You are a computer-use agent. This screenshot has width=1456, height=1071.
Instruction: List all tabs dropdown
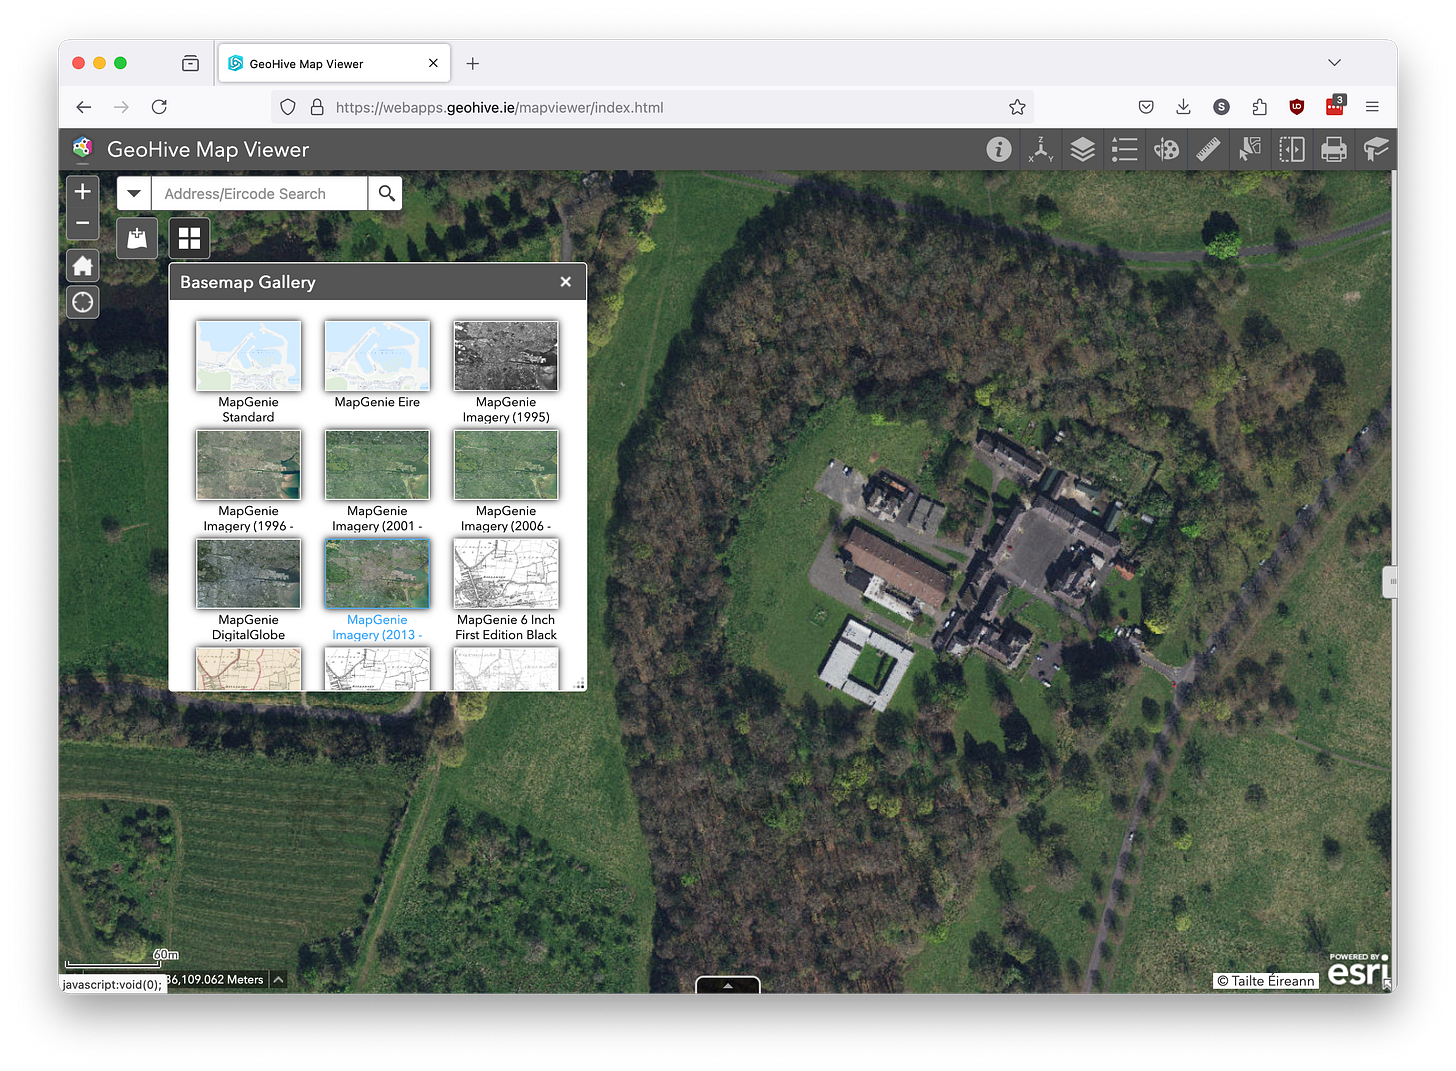point(1334,62)
